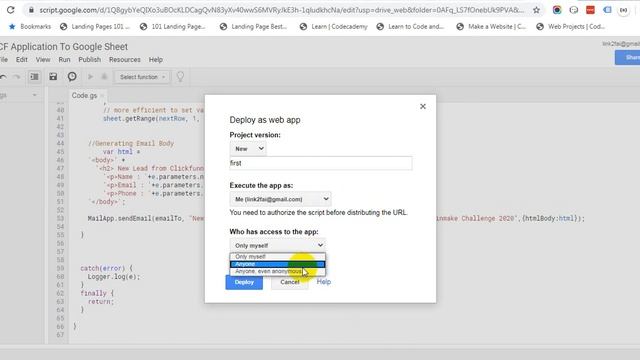Open the 'Make a Website' bookmark

pyautogui.click(x=491, y=27)
